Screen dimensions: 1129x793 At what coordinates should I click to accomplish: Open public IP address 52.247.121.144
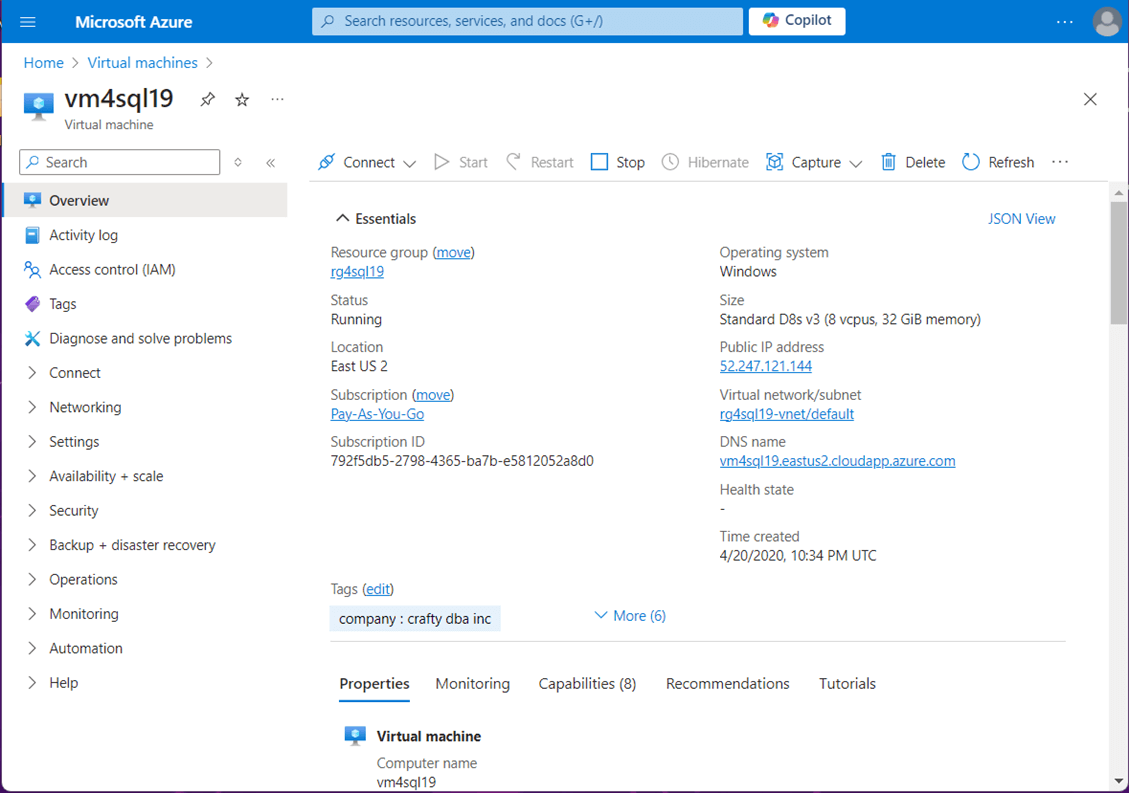tap(765, 366)
